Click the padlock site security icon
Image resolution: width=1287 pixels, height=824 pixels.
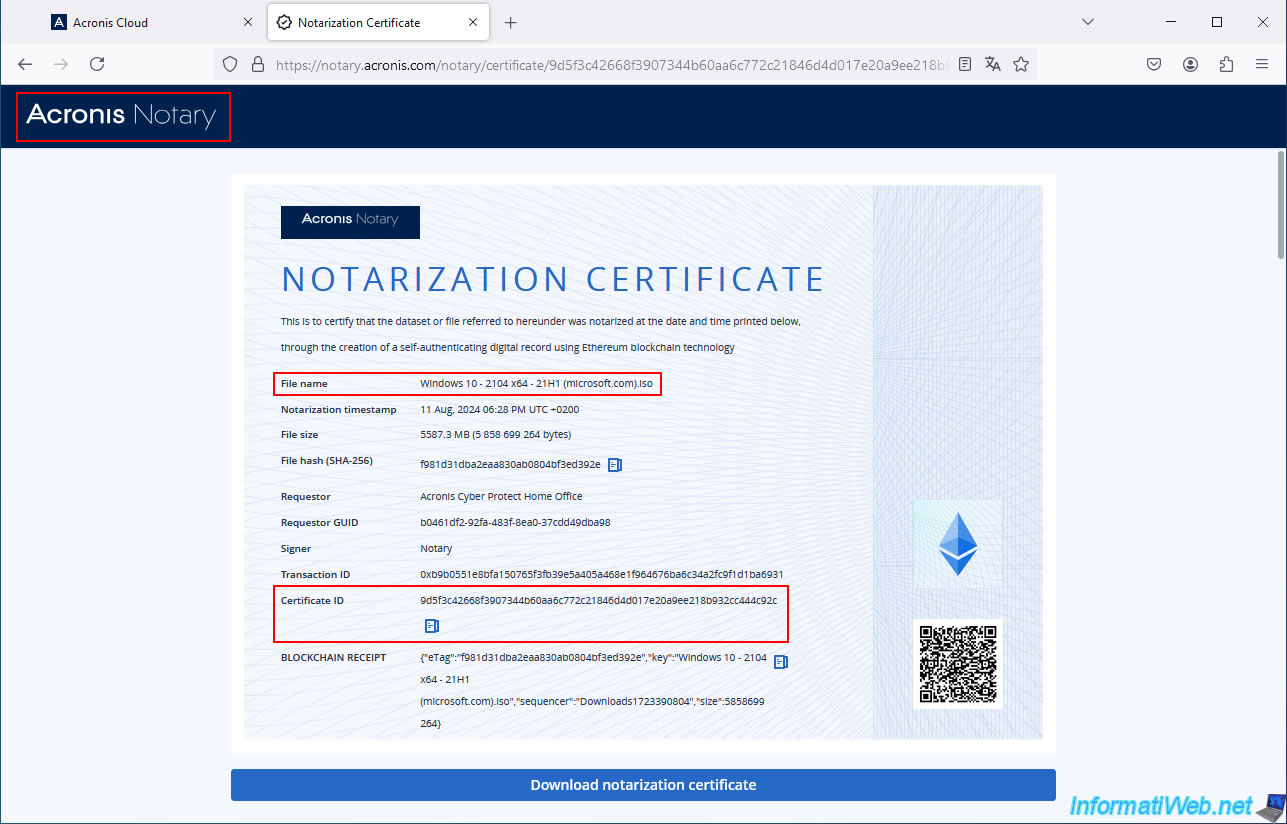[x=257, y=64]
